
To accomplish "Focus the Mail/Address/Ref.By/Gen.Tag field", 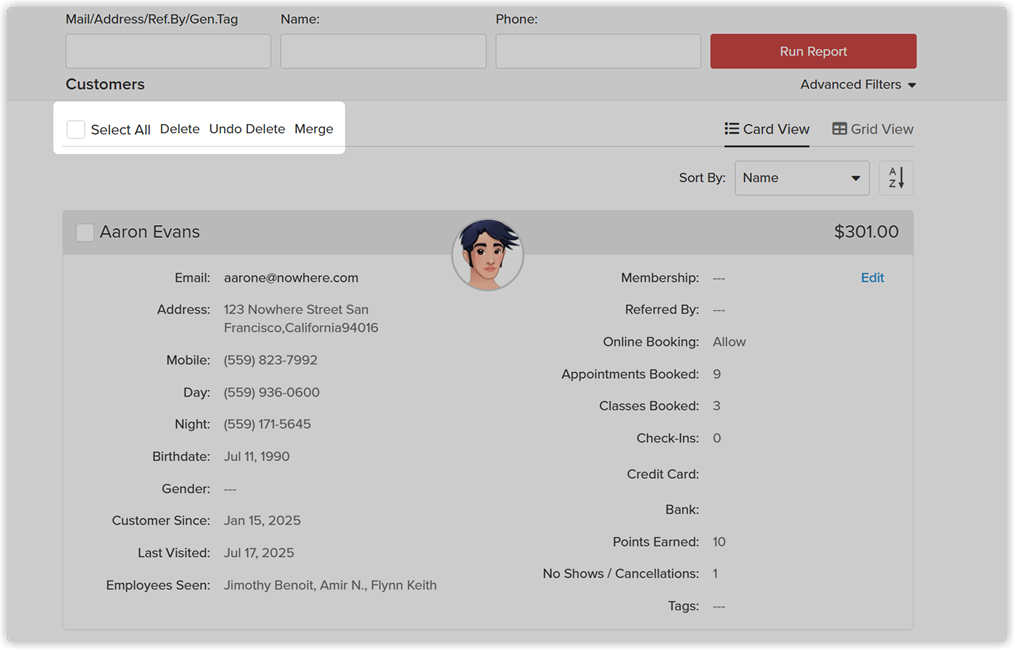I will (168, 51).
